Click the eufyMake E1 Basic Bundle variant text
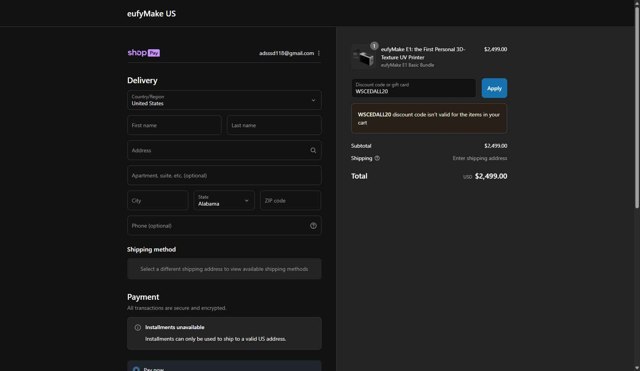This screenshot has height=371, width=640. click(x=407, y=65)
